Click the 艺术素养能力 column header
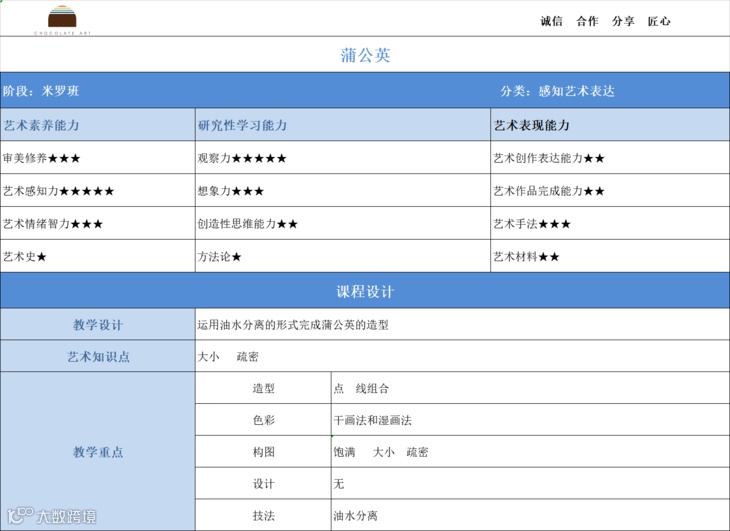 click(98, 125)
